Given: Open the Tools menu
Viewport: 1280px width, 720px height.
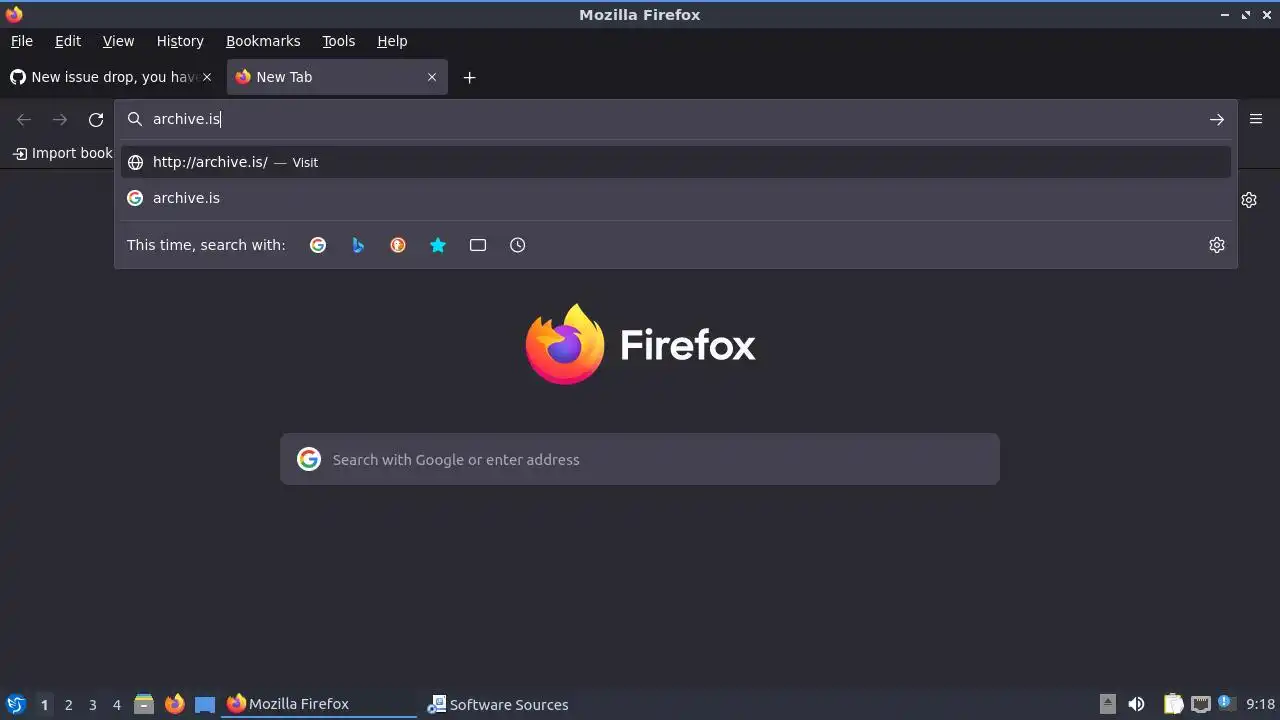Looking at the screenshot, I should [339, 41].
